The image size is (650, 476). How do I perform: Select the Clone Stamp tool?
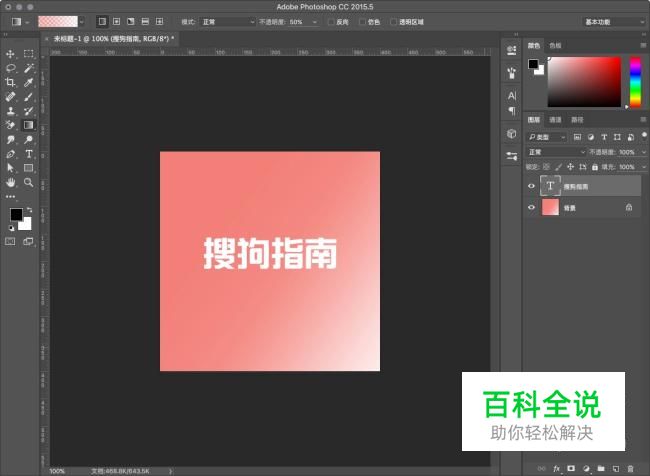click(10, 111)
